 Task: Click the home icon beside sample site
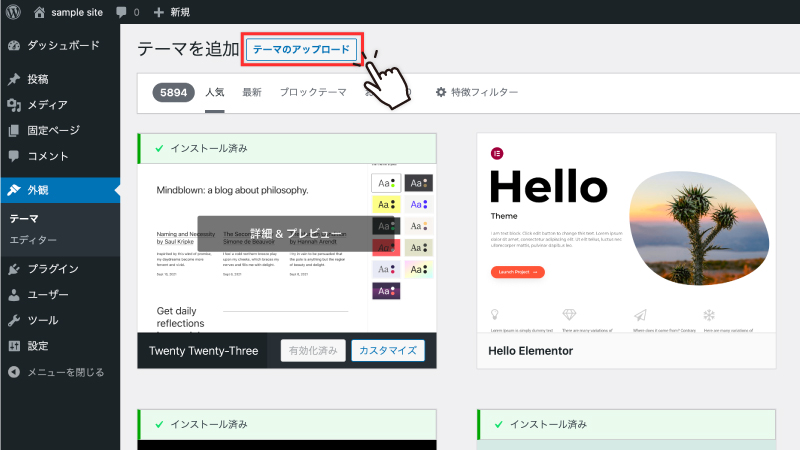(39, 12)
